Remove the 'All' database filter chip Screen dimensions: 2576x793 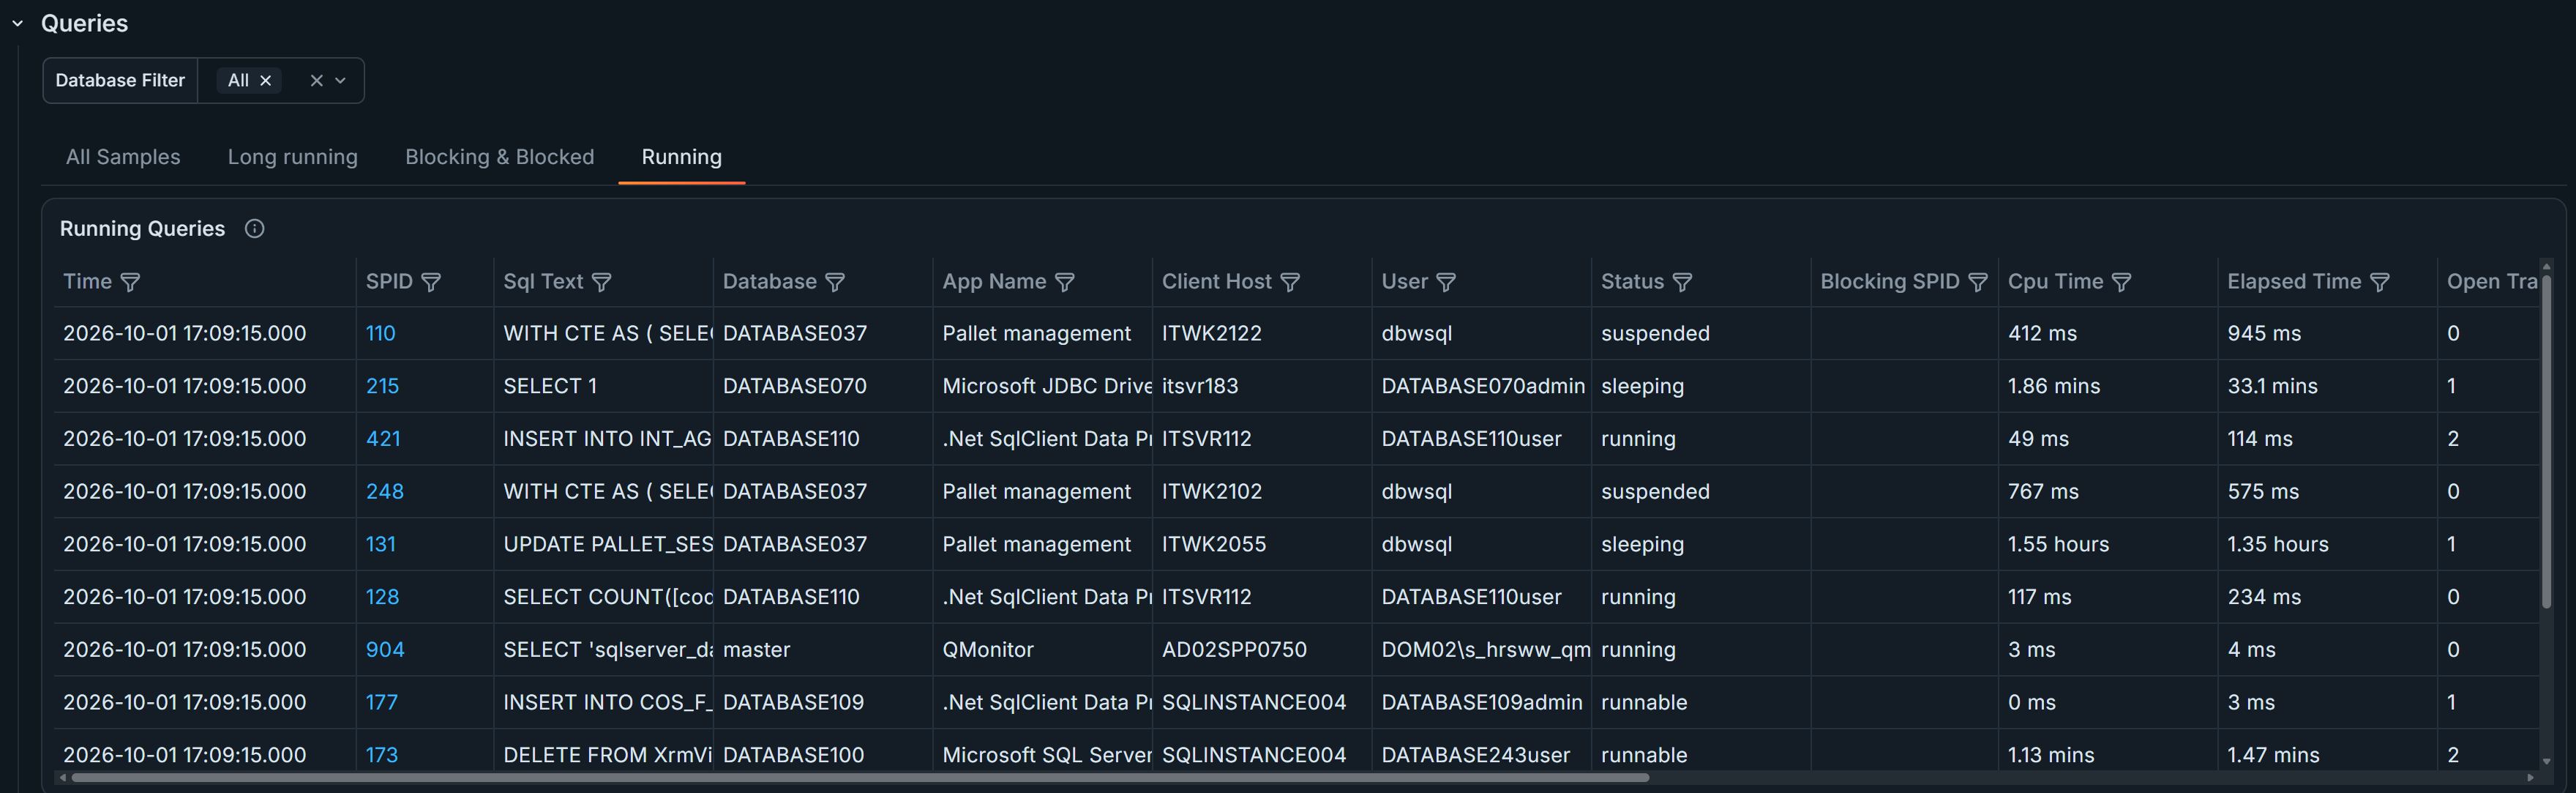(265, 81)
